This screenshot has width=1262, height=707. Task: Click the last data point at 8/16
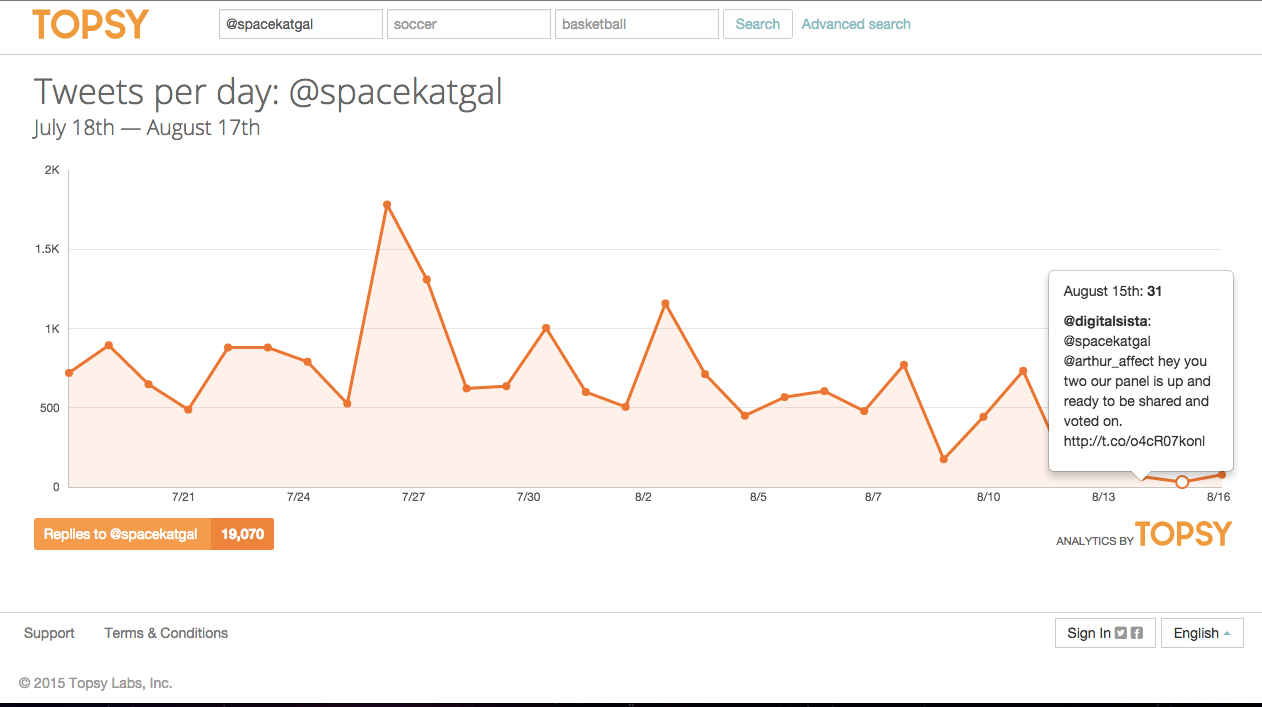pyautogui.click(x=1221, y=475)
